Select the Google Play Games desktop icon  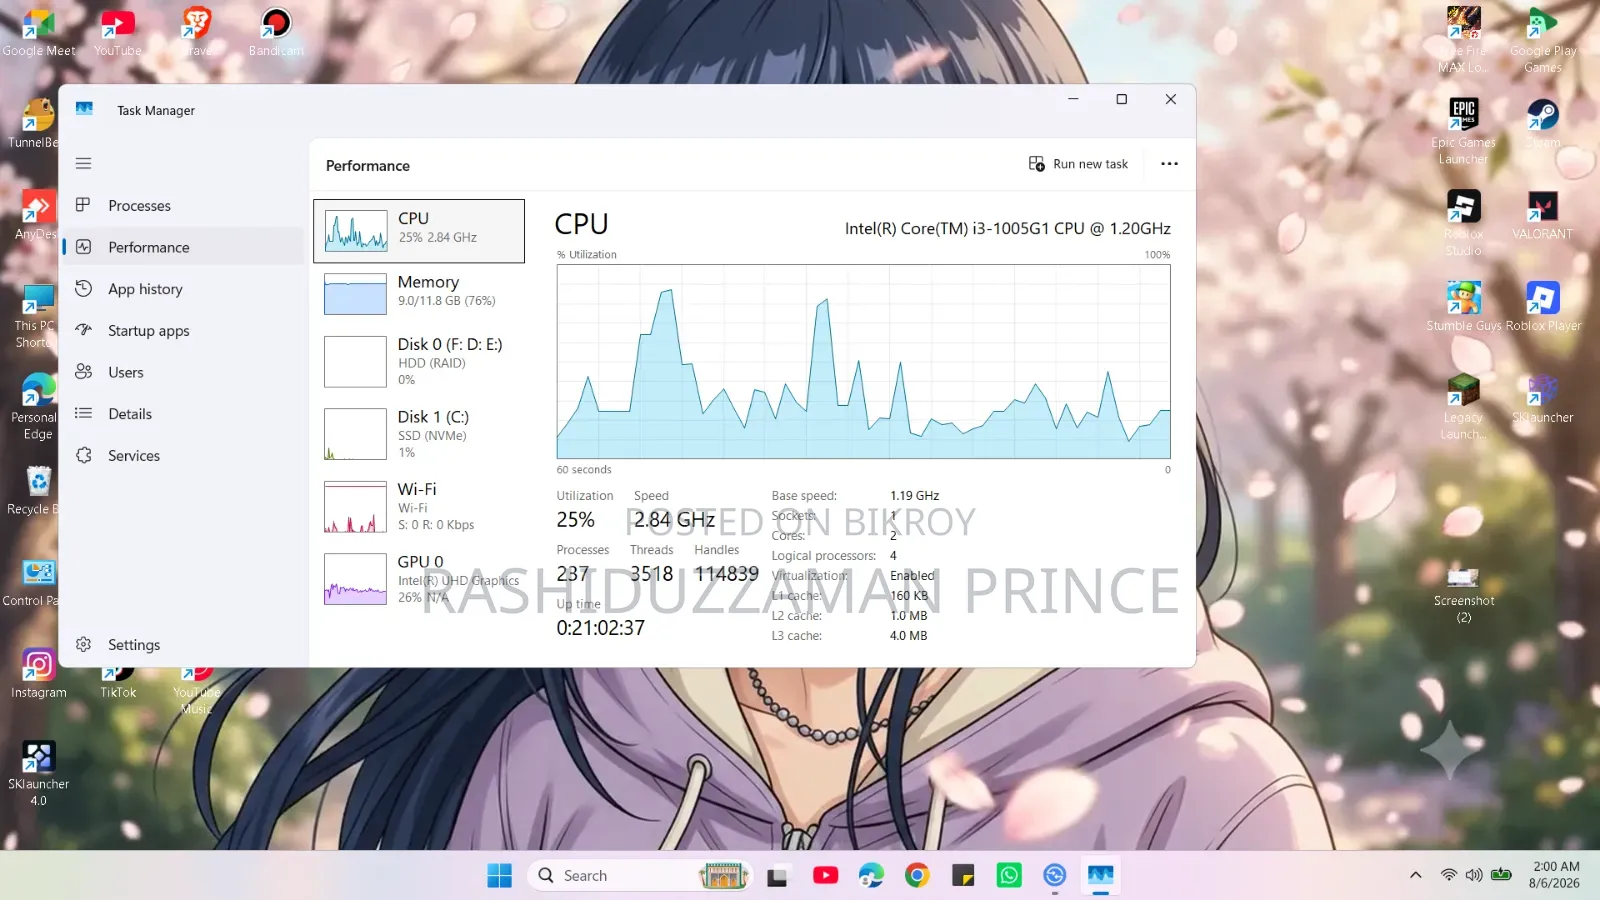(1543, 40)
